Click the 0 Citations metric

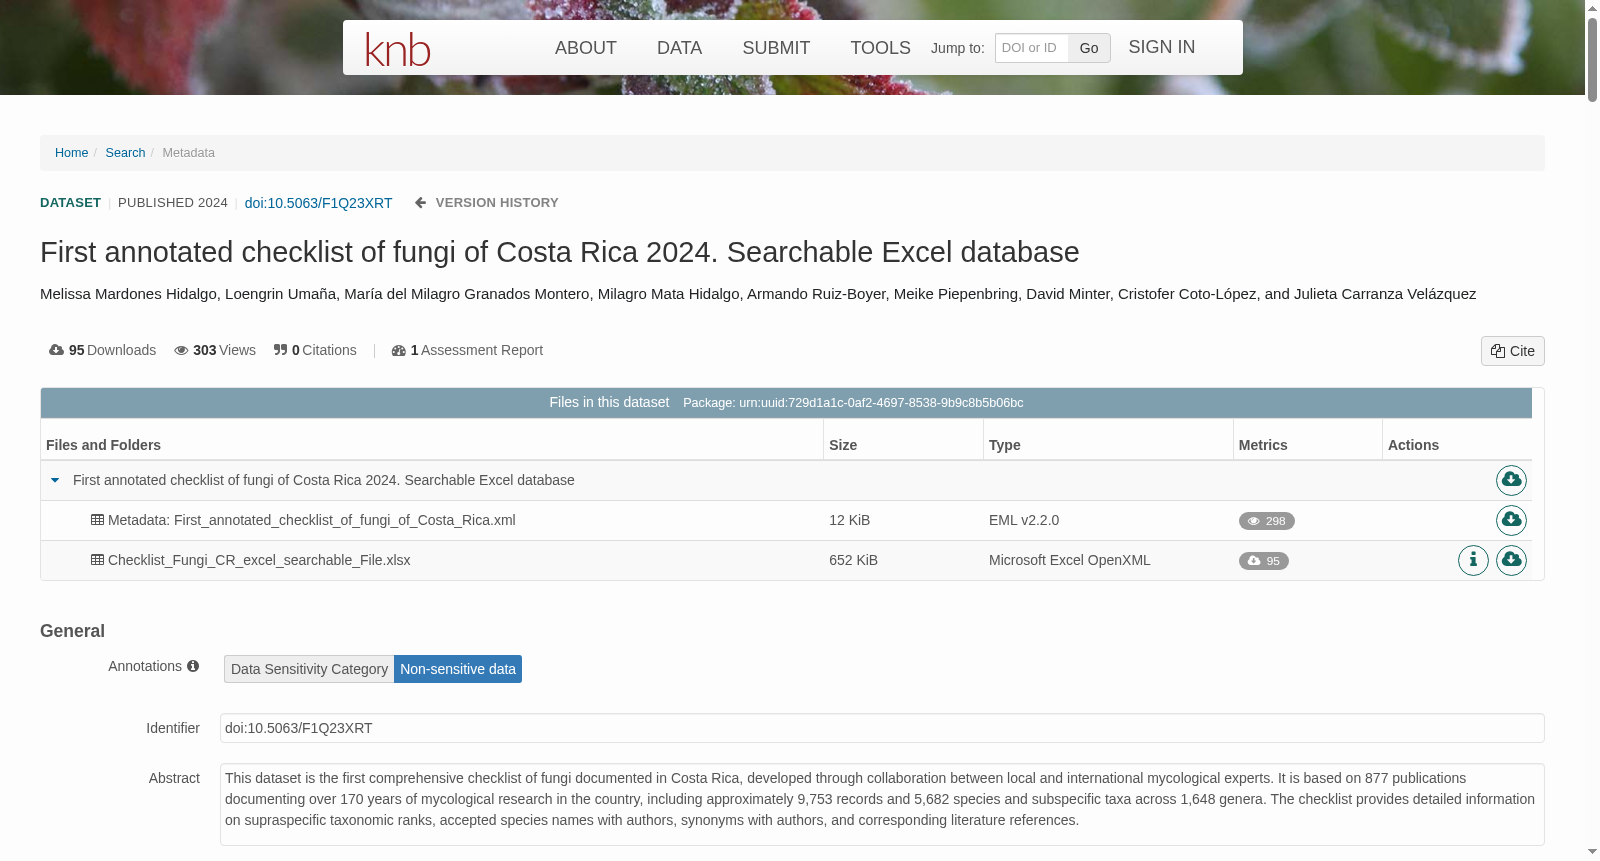coord(315,350)
